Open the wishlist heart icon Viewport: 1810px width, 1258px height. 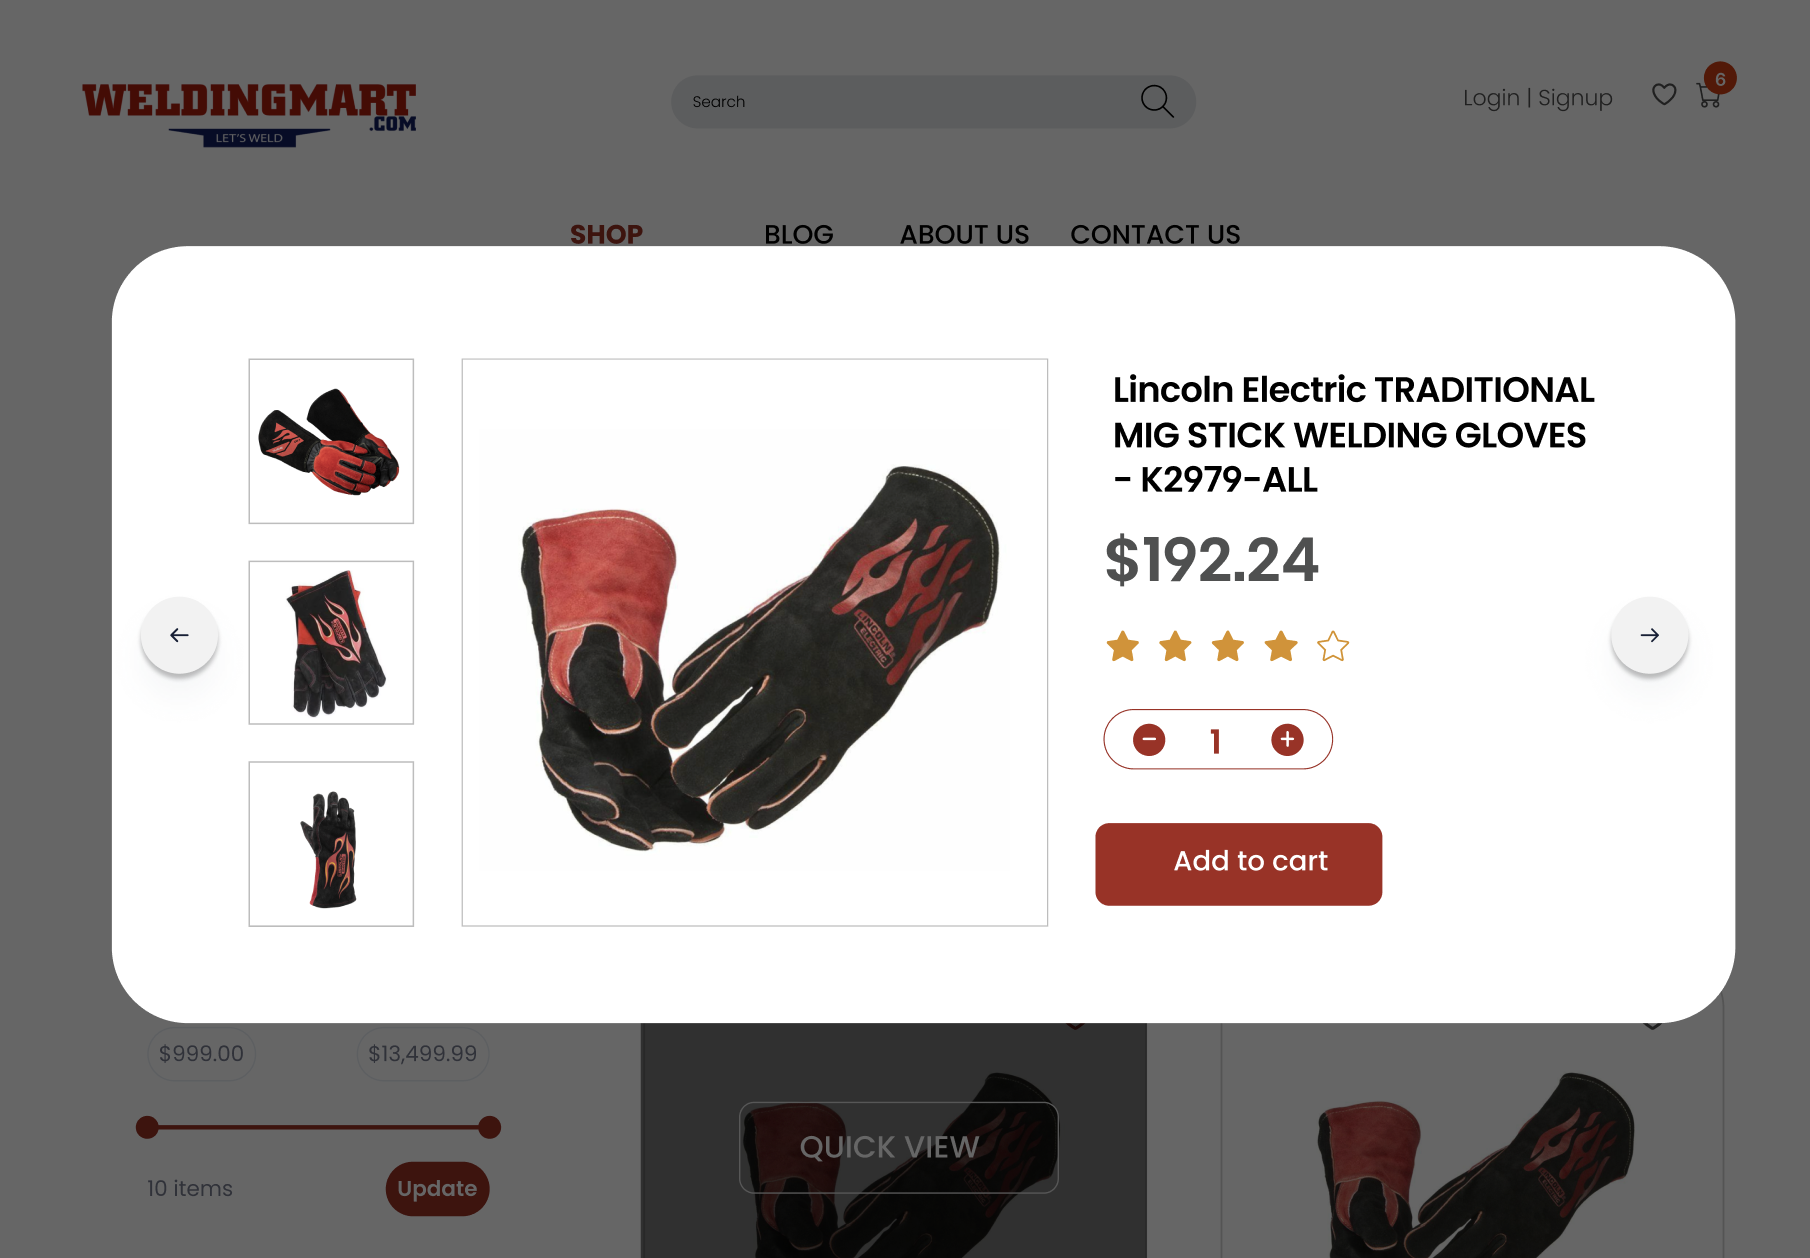1664,94
